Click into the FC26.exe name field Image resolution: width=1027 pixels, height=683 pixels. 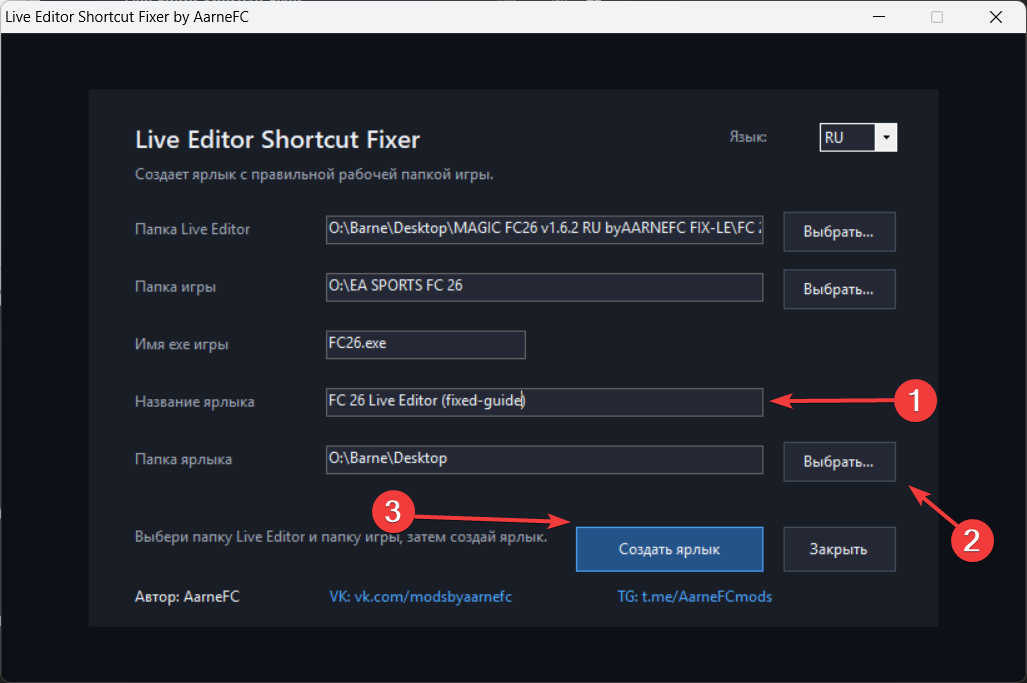point(426,345)
